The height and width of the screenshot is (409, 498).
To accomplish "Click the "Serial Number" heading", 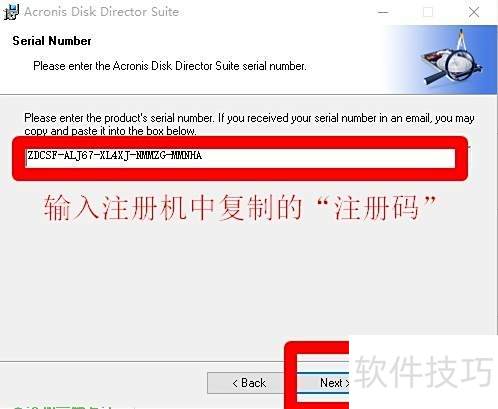I will coord(52,41).
